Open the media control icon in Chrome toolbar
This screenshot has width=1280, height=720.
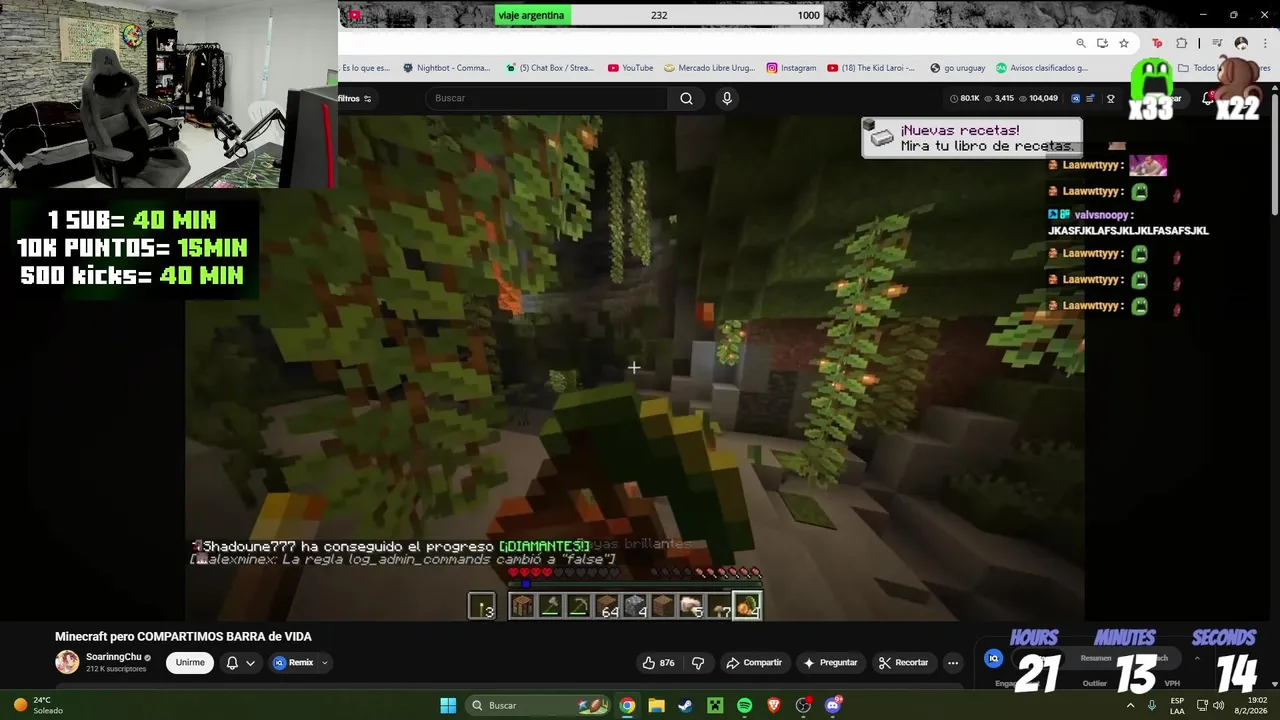(1217, 43)
